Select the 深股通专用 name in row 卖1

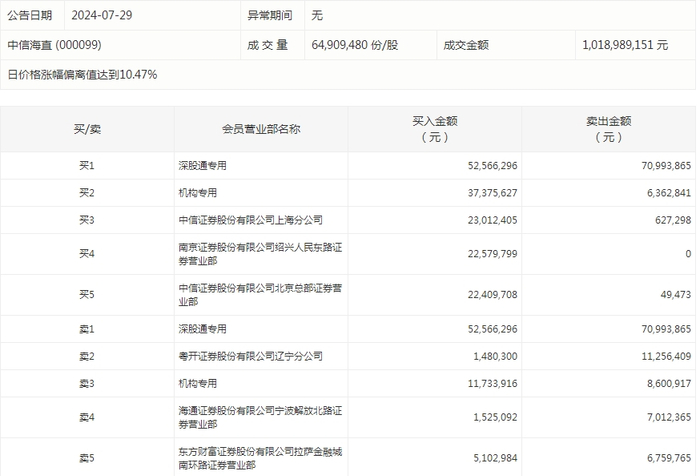coord(203,329)
